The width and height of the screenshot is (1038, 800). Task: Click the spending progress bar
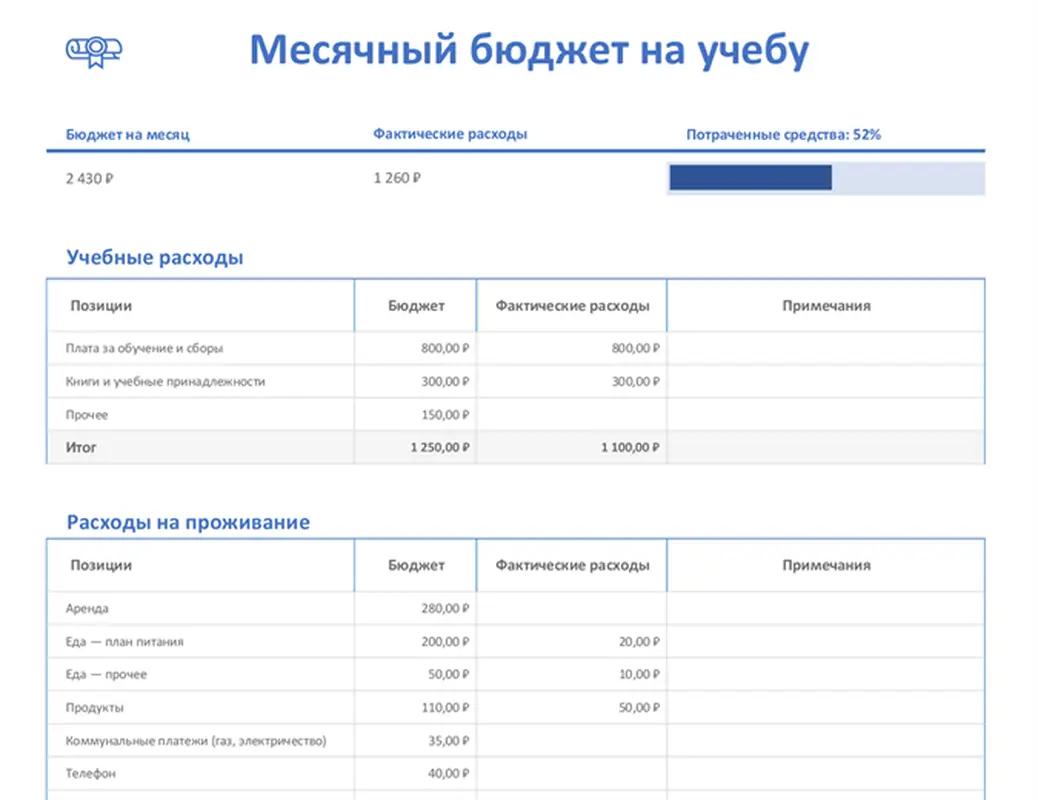825,177
